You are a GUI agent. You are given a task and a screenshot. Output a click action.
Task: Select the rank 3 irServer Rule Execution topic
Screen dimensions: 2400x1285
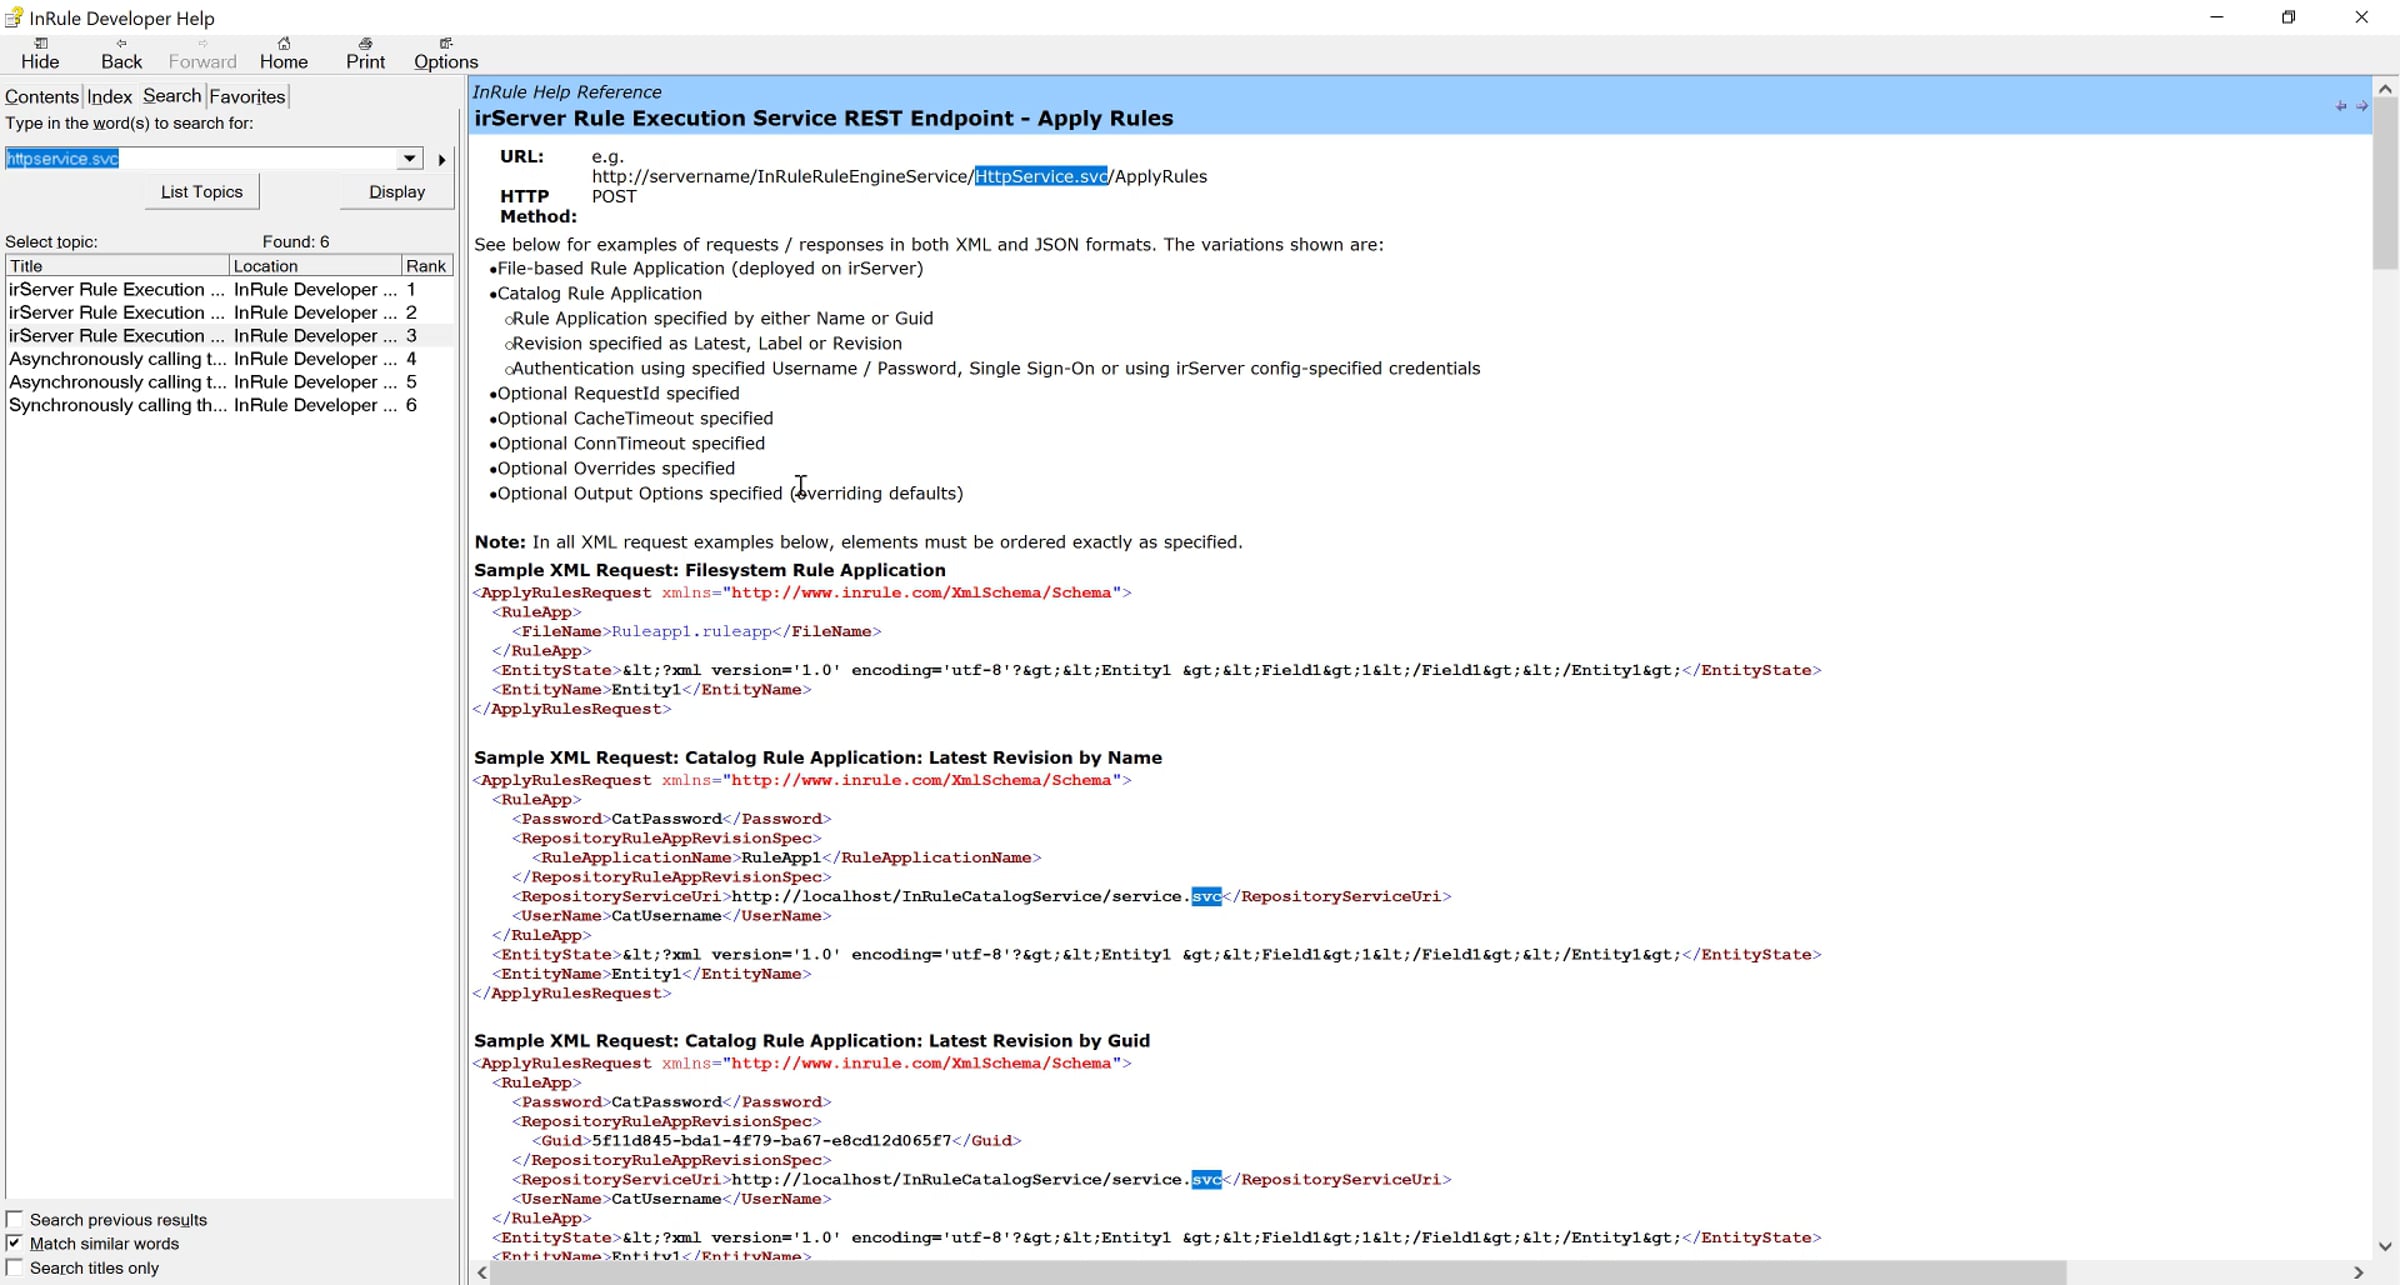(230, 335)
